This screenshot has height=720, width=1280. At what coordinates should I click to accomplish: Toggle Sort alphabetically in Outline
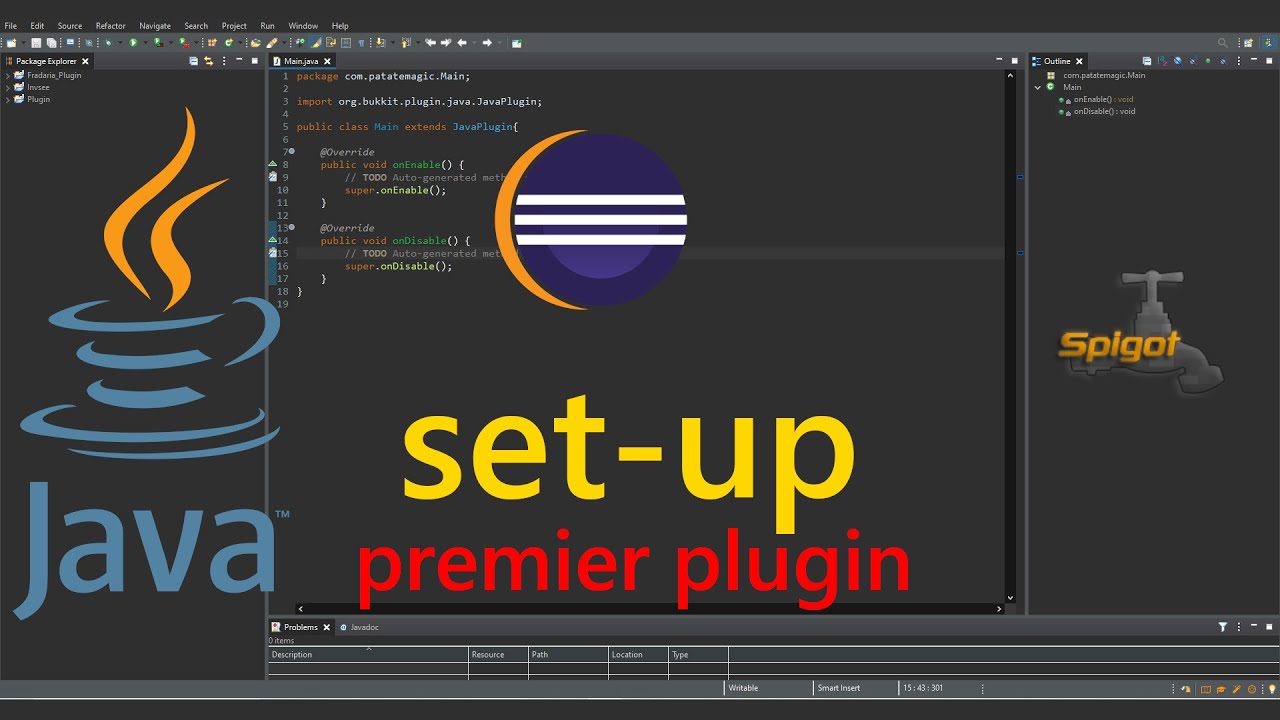[x=1162, y=61]
